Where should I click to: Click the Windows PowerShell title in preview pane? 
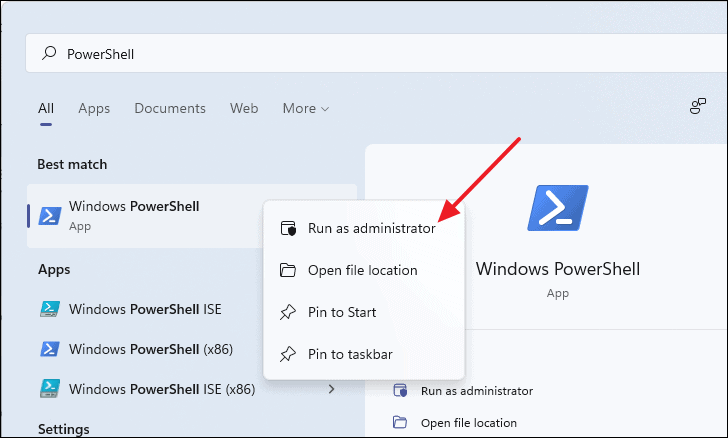[558, 269]
